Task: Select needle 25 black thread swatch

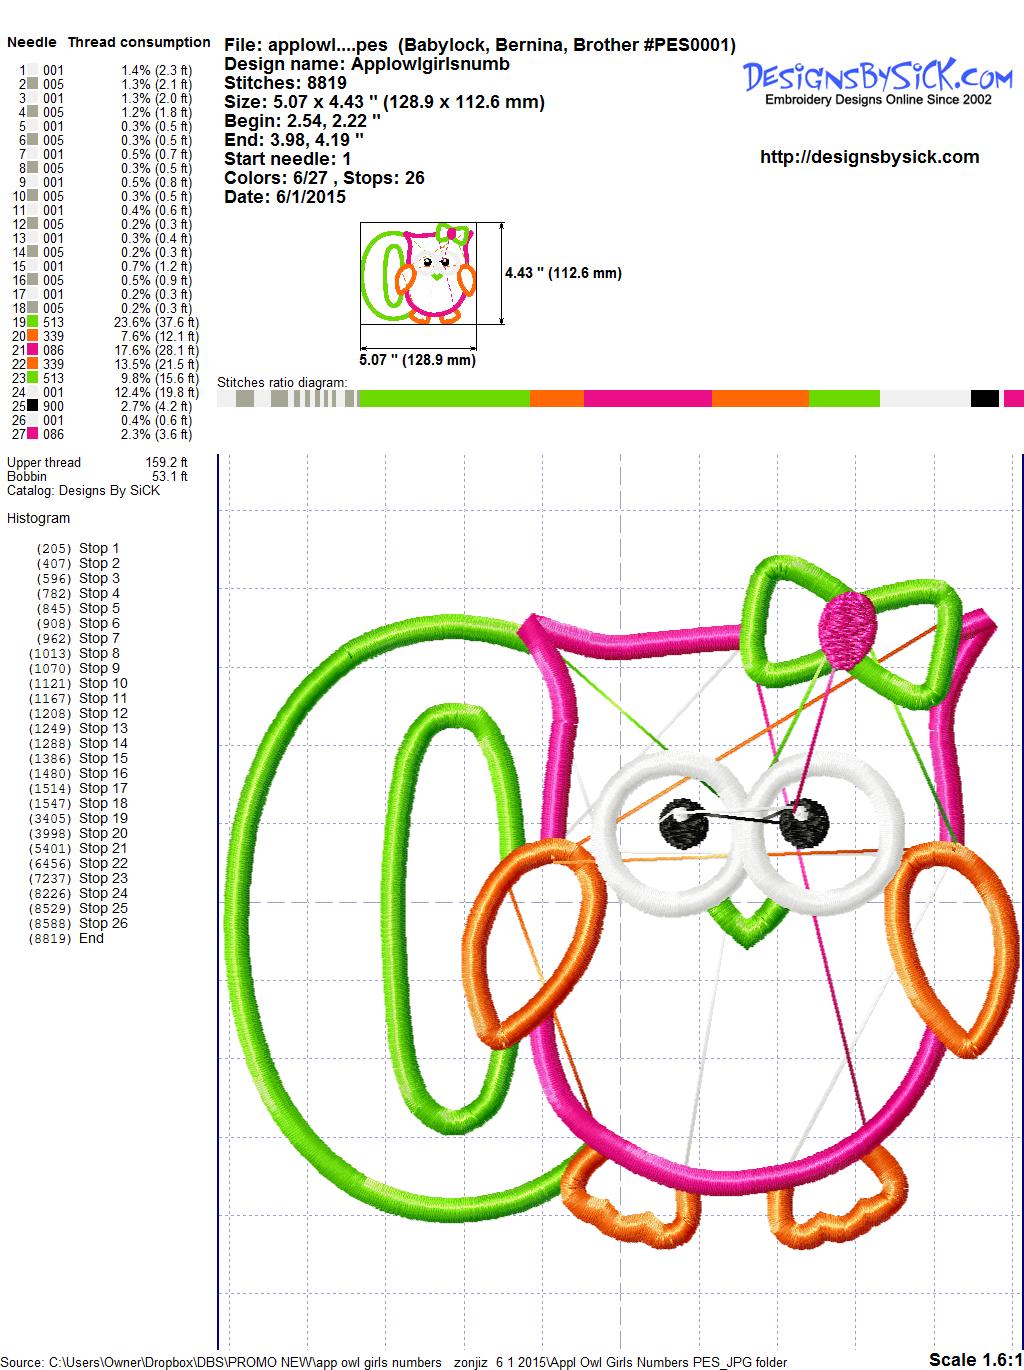Action: click(x=33, y=406)
